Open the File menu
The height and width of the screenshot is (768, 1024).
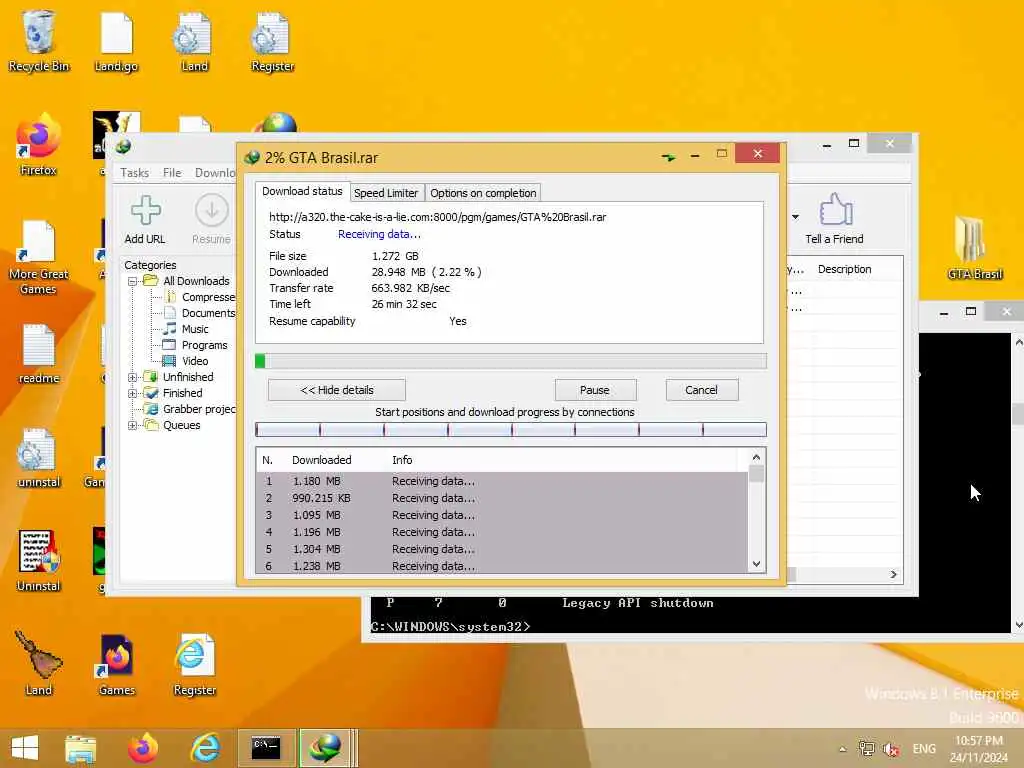pyautogui.click(x=172, y=173)
